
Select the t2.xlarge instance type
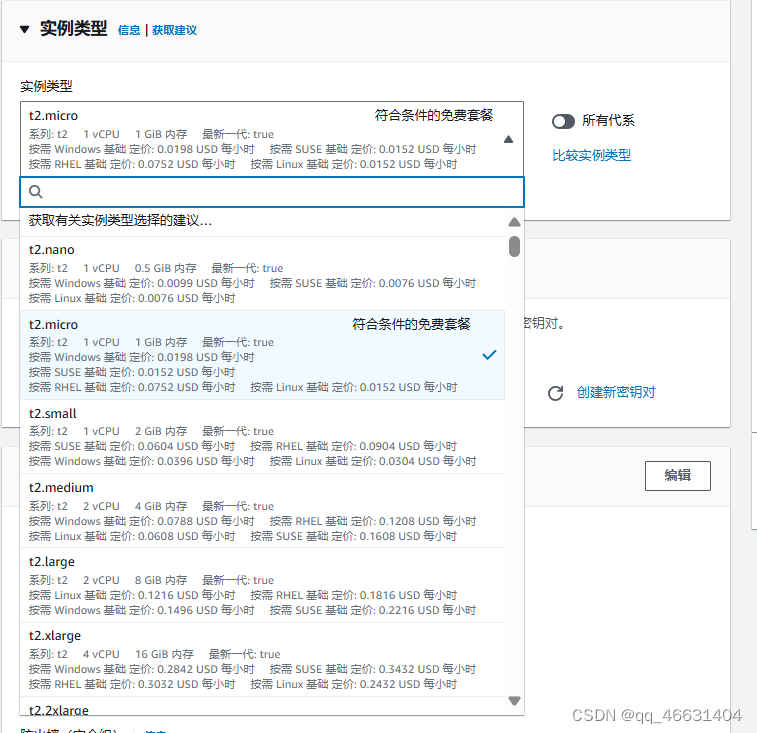(262, 660)
